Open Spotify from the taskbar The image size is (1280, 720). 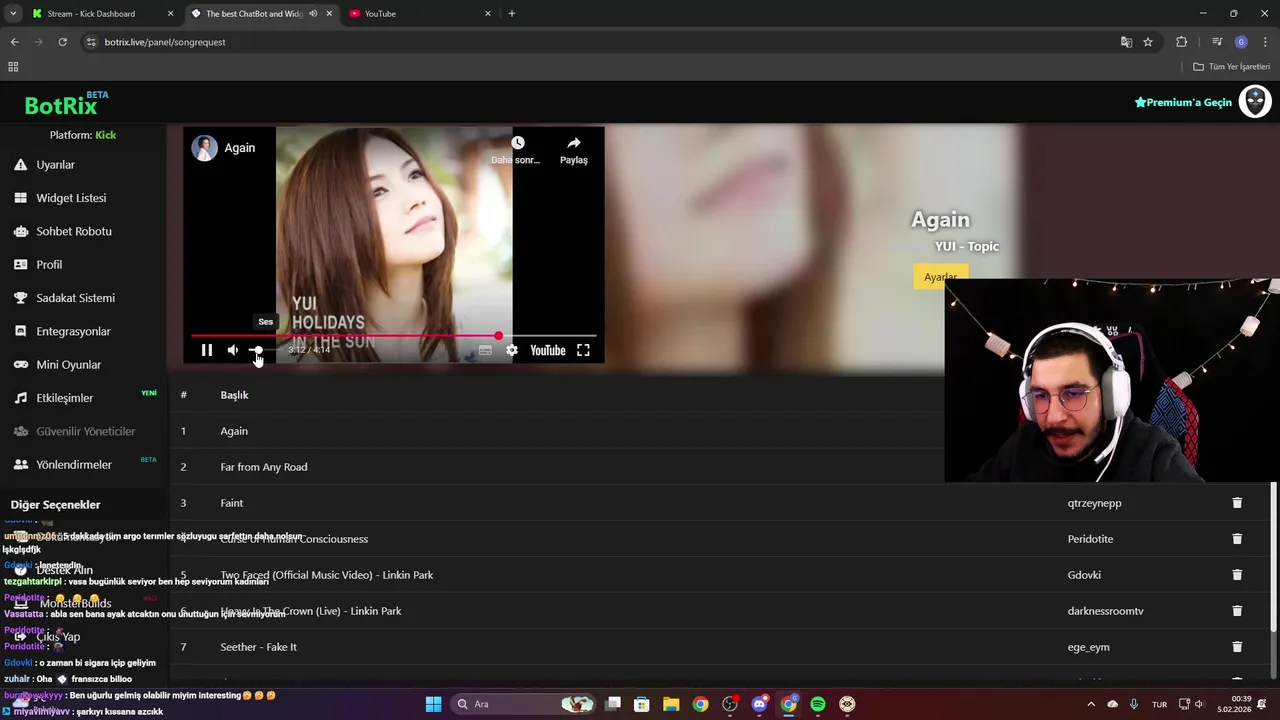pyautogui.click(x=818, y=704)
